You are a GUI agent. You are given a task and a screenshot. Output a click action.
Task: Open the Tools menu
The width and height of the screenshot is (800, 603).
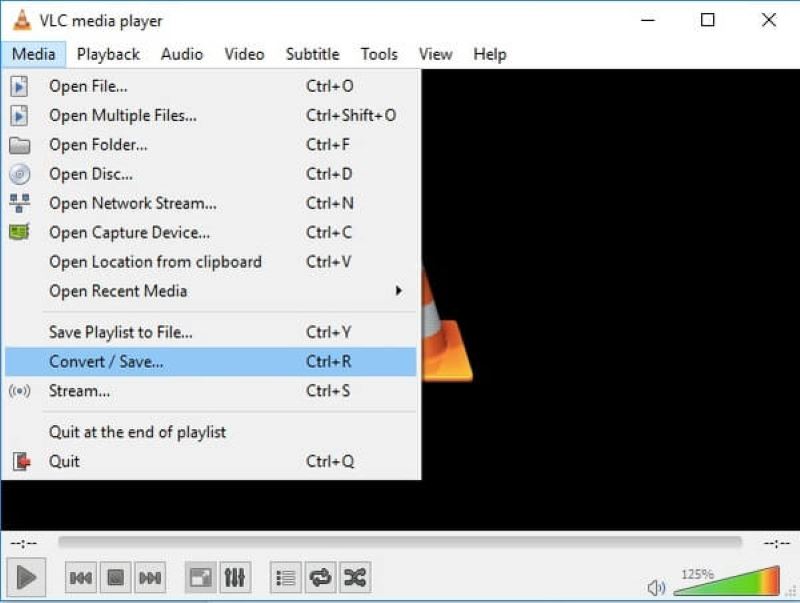coord(378,54)
